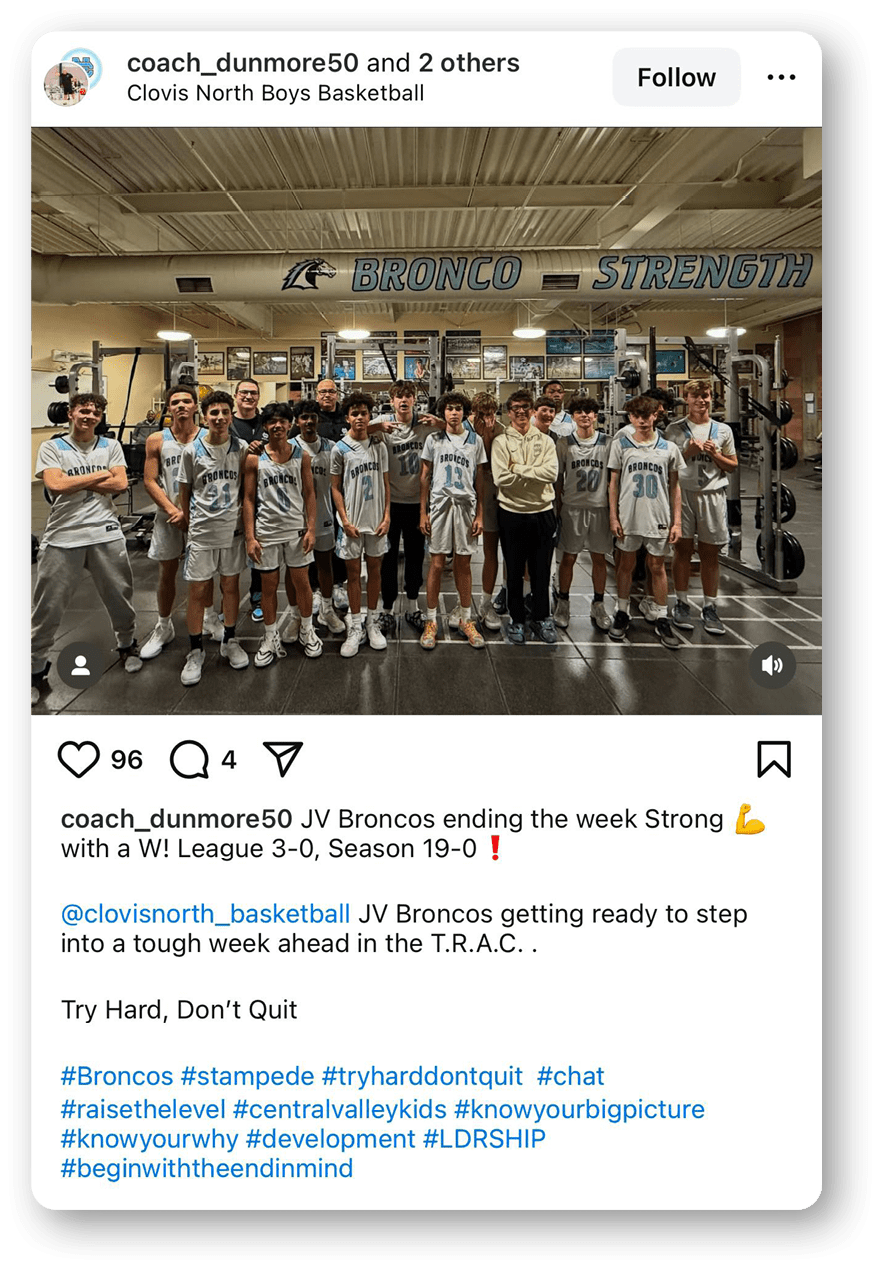Open Clovis North Boys Basketball location
This screenshot has height=1269, width=881.
pyautogui.click(x=276, y=93)
